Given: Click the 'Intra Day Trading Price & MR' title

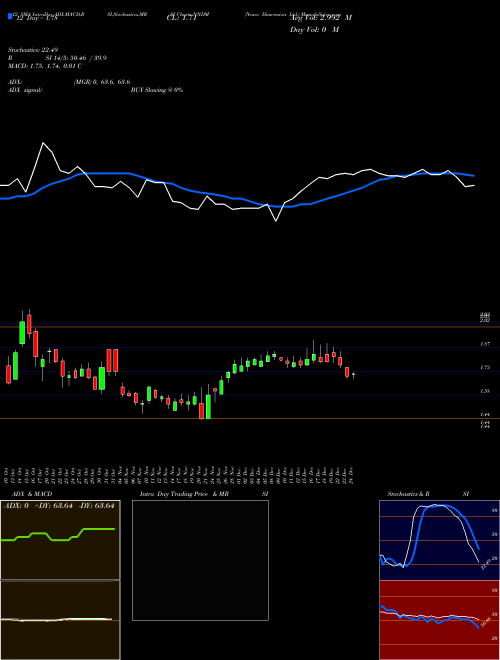Looking at the screenshot, I should coord(185,494).
